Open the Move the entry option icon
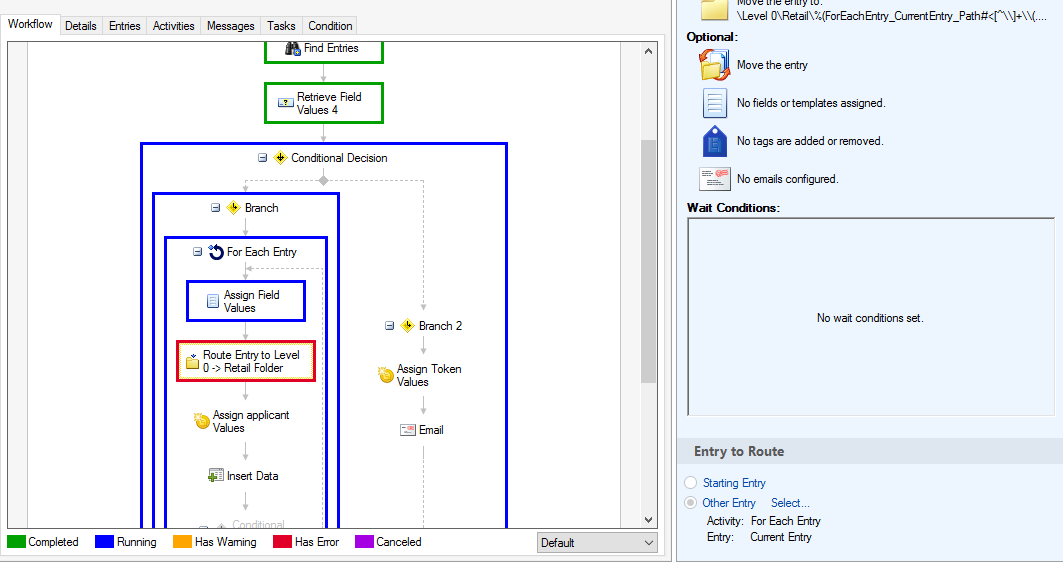Viewport: 1063px width, 562px height. 714,65
